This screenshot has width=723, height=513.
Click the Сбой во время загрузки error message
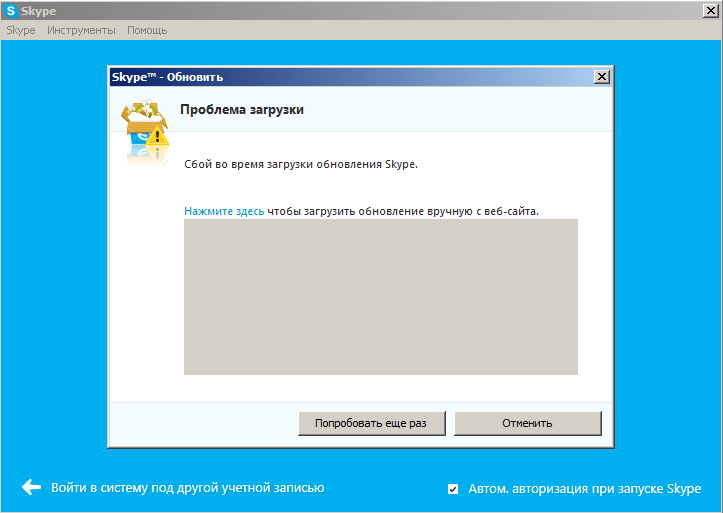point(301,164)
